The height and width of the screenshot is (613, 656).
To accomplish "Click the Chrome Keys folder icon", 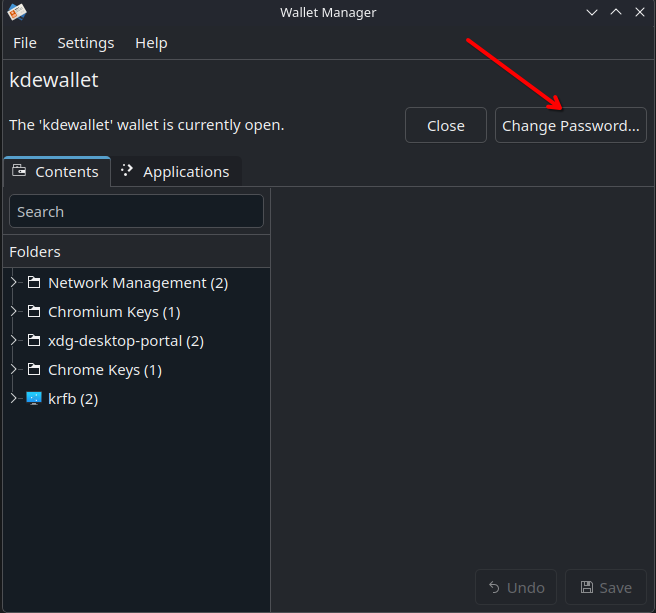I will coord(34,370).
